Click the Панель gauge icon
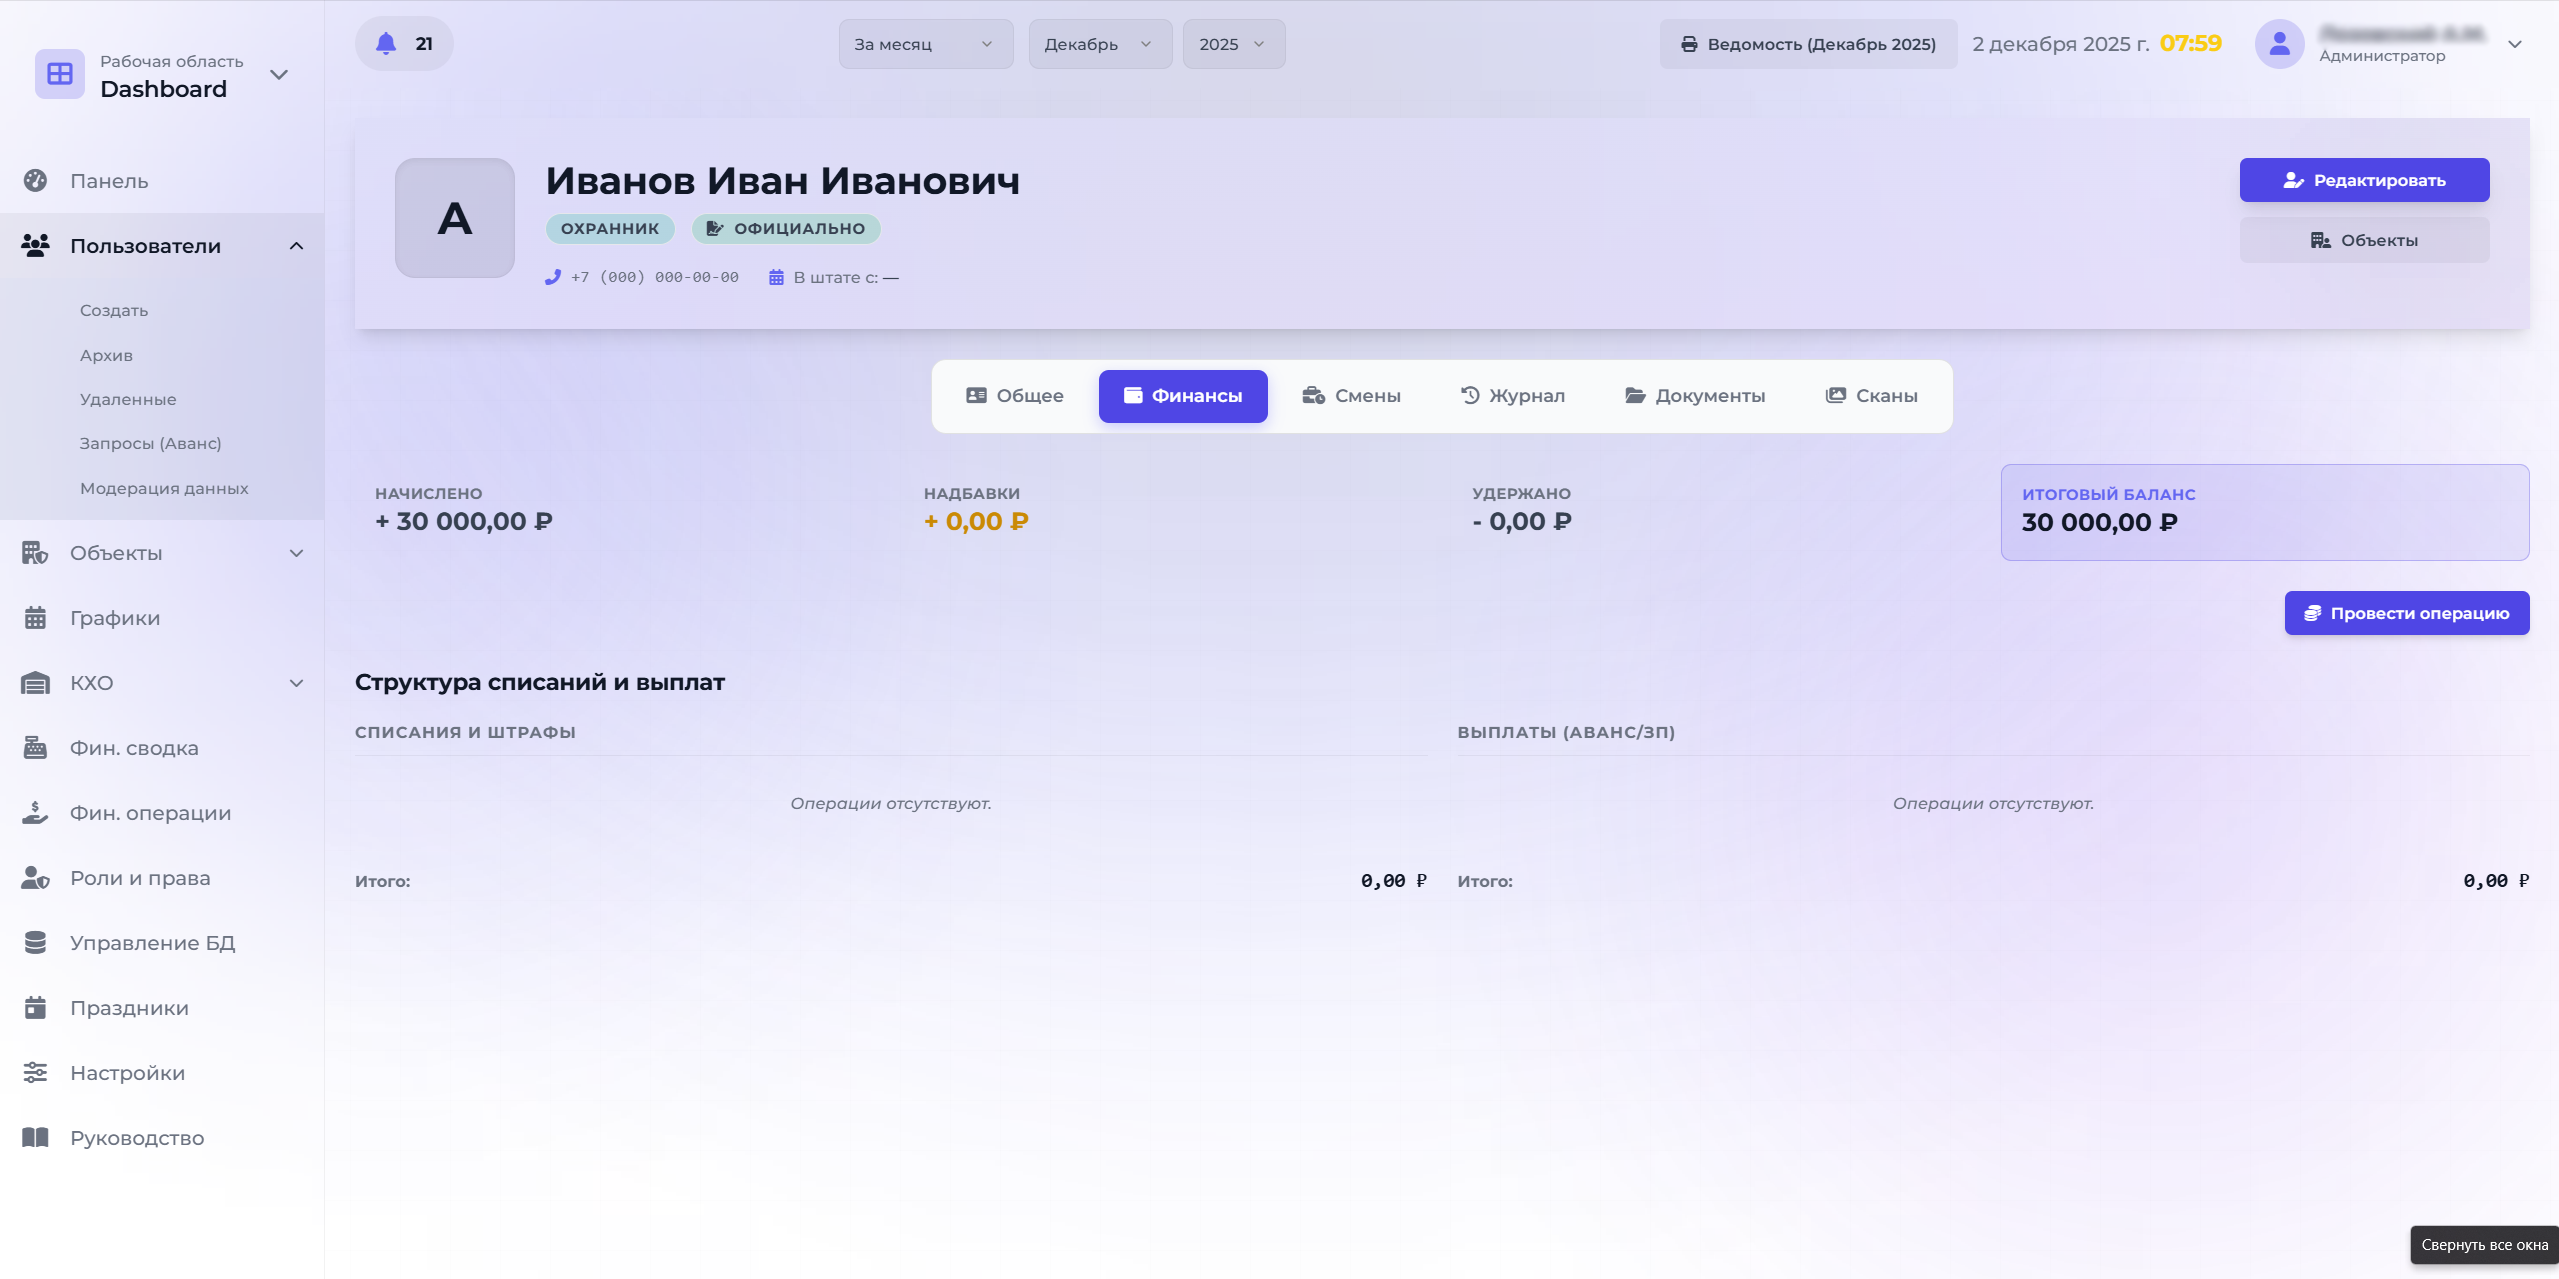 (x=35, y=181)
